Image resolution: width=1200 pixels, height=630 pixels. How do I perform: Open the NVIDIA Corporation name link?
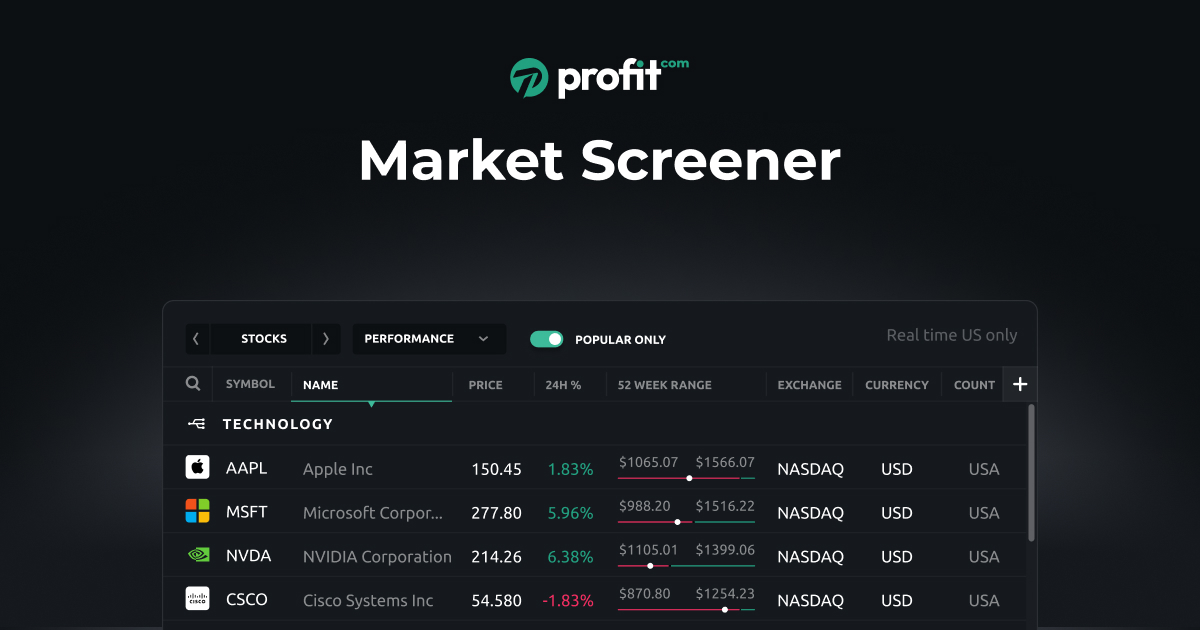tap(377, 557)
